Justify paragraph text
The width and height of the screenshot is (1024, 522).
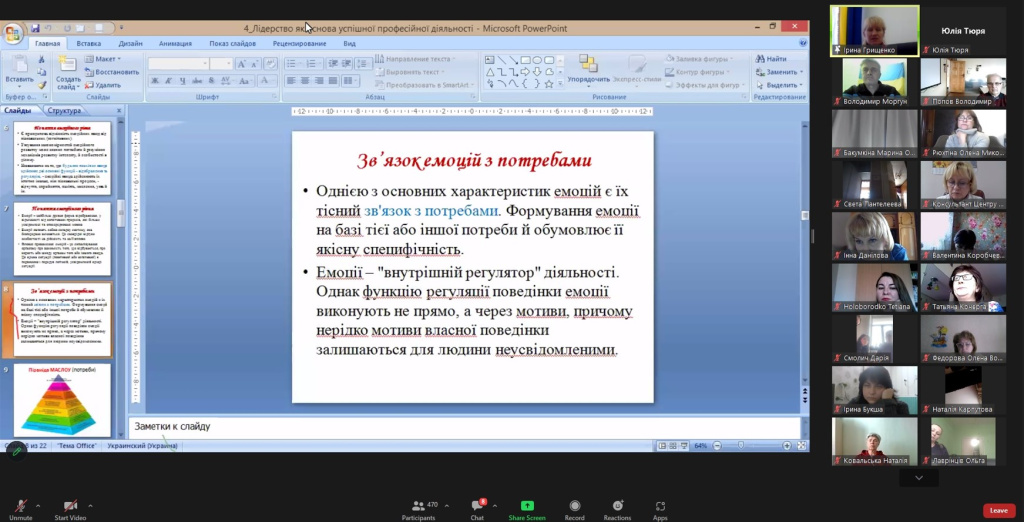(x=332, y=81)
